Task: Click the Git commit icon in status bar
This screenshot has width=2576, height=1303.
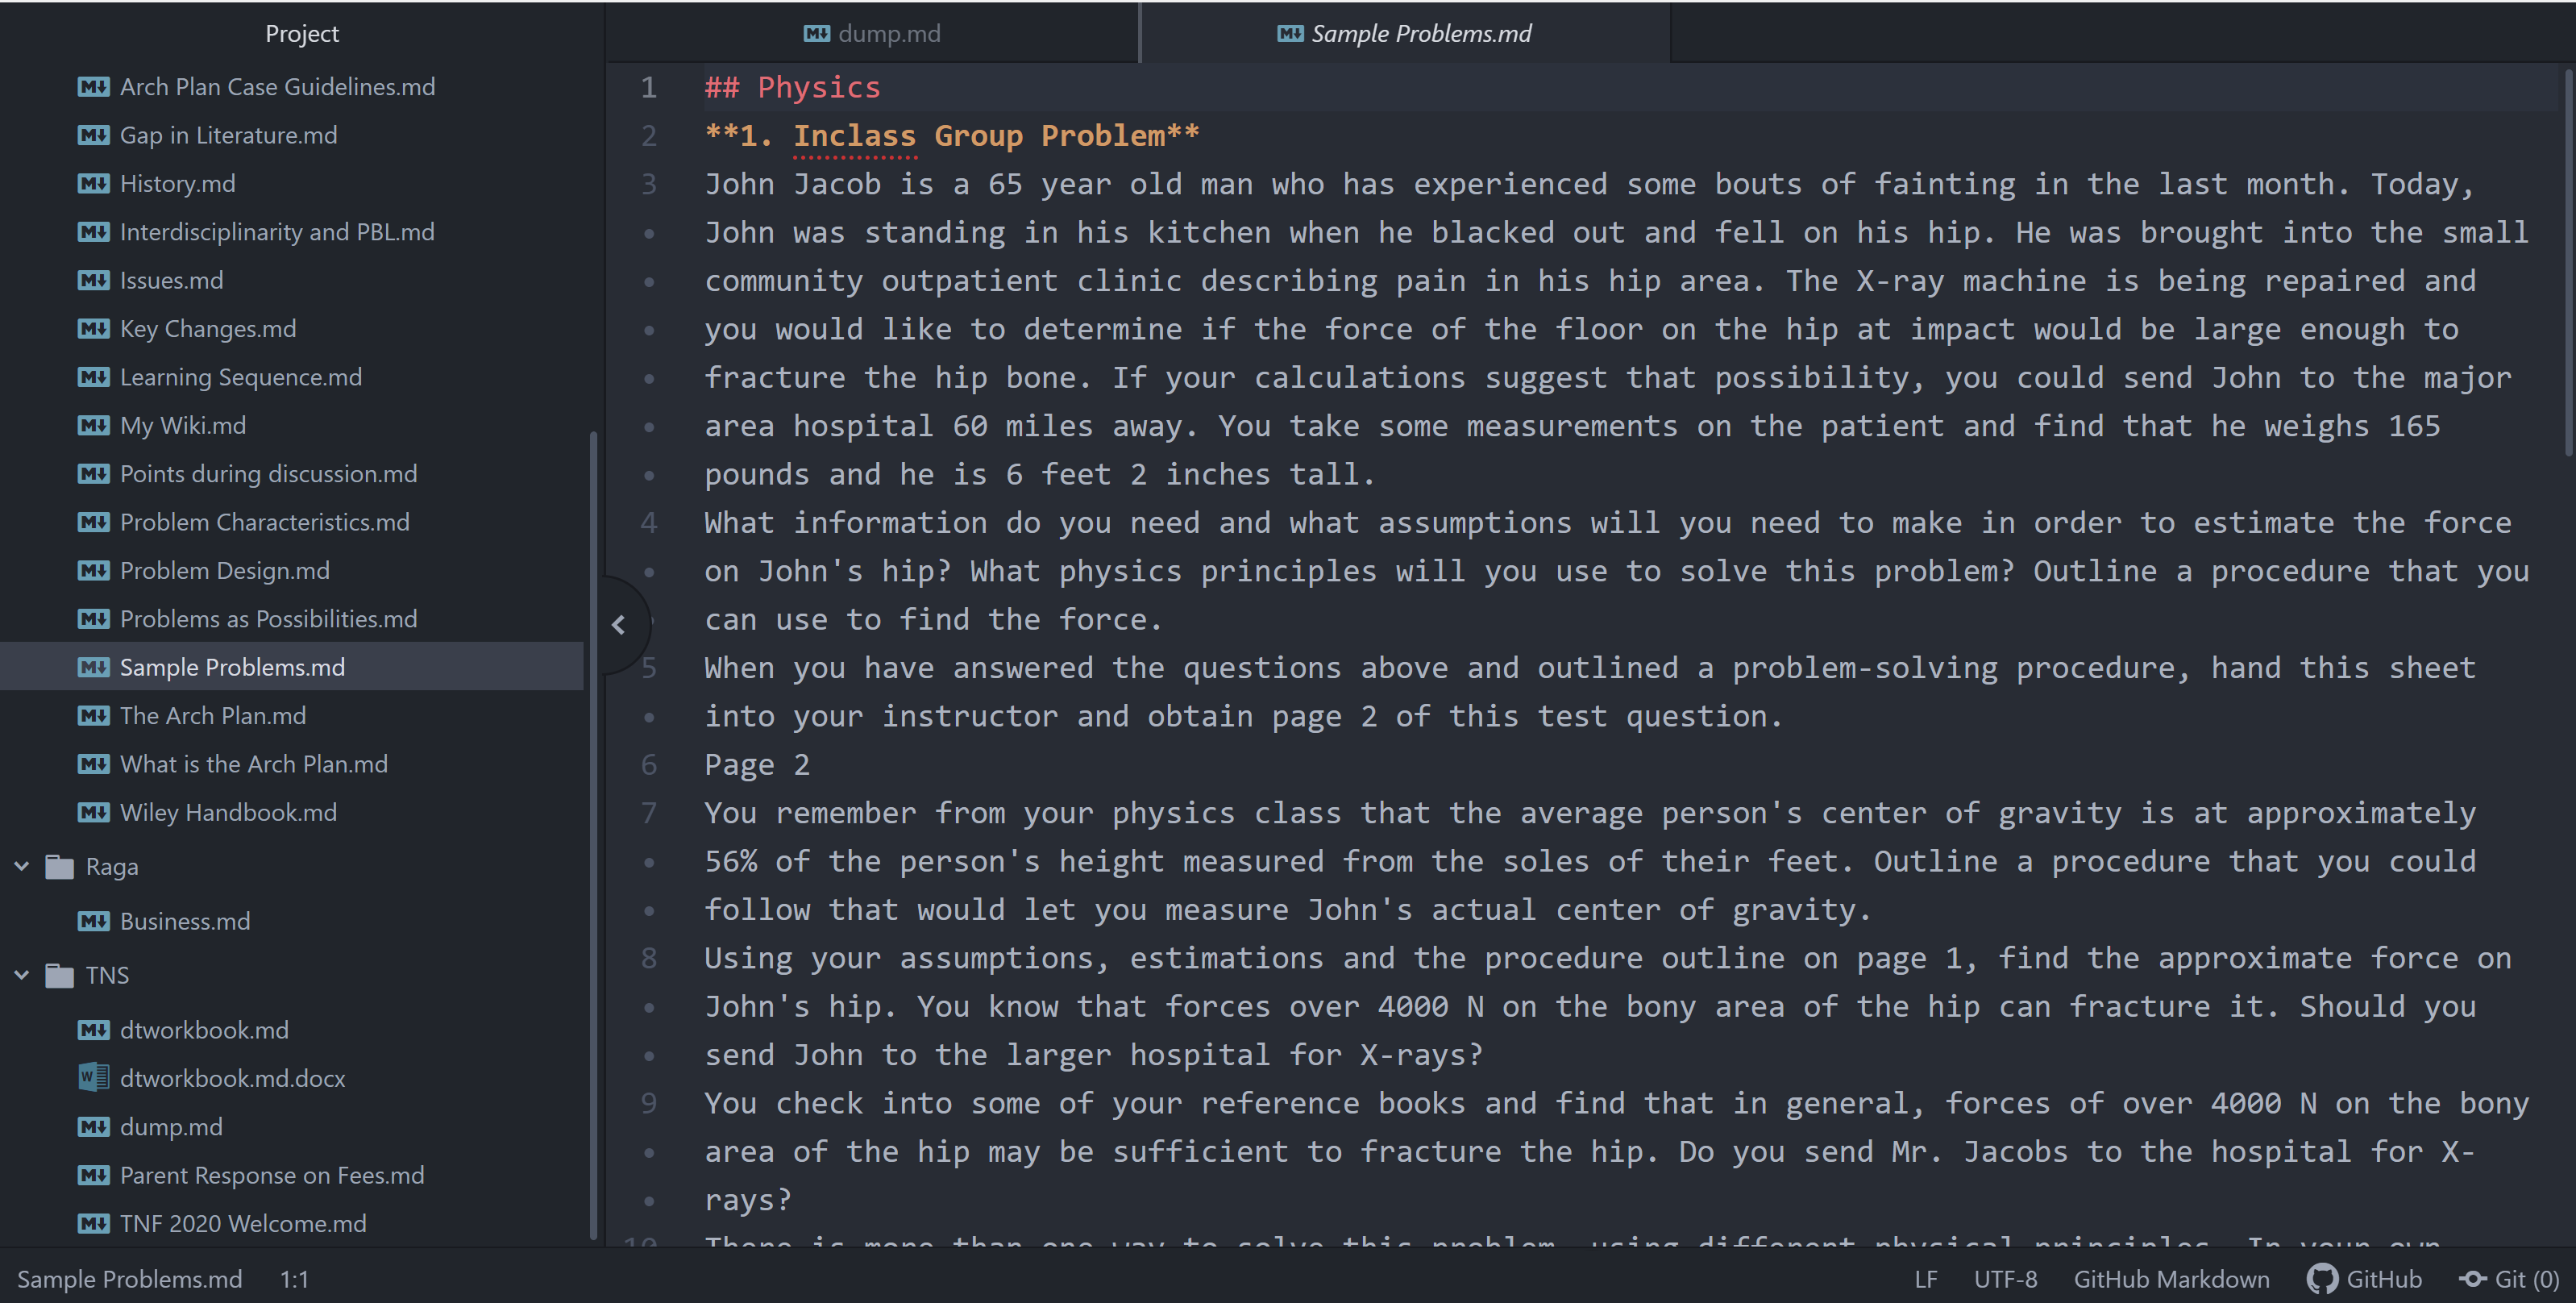Action: coord(2474,1279)
